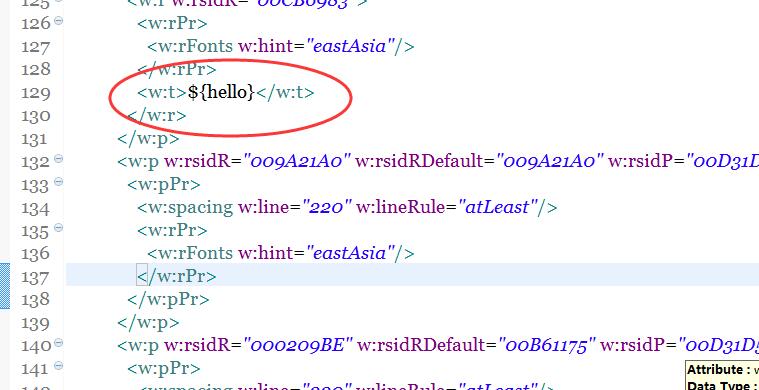Collapse the w:rPr fold on line 135

point(59,228)
